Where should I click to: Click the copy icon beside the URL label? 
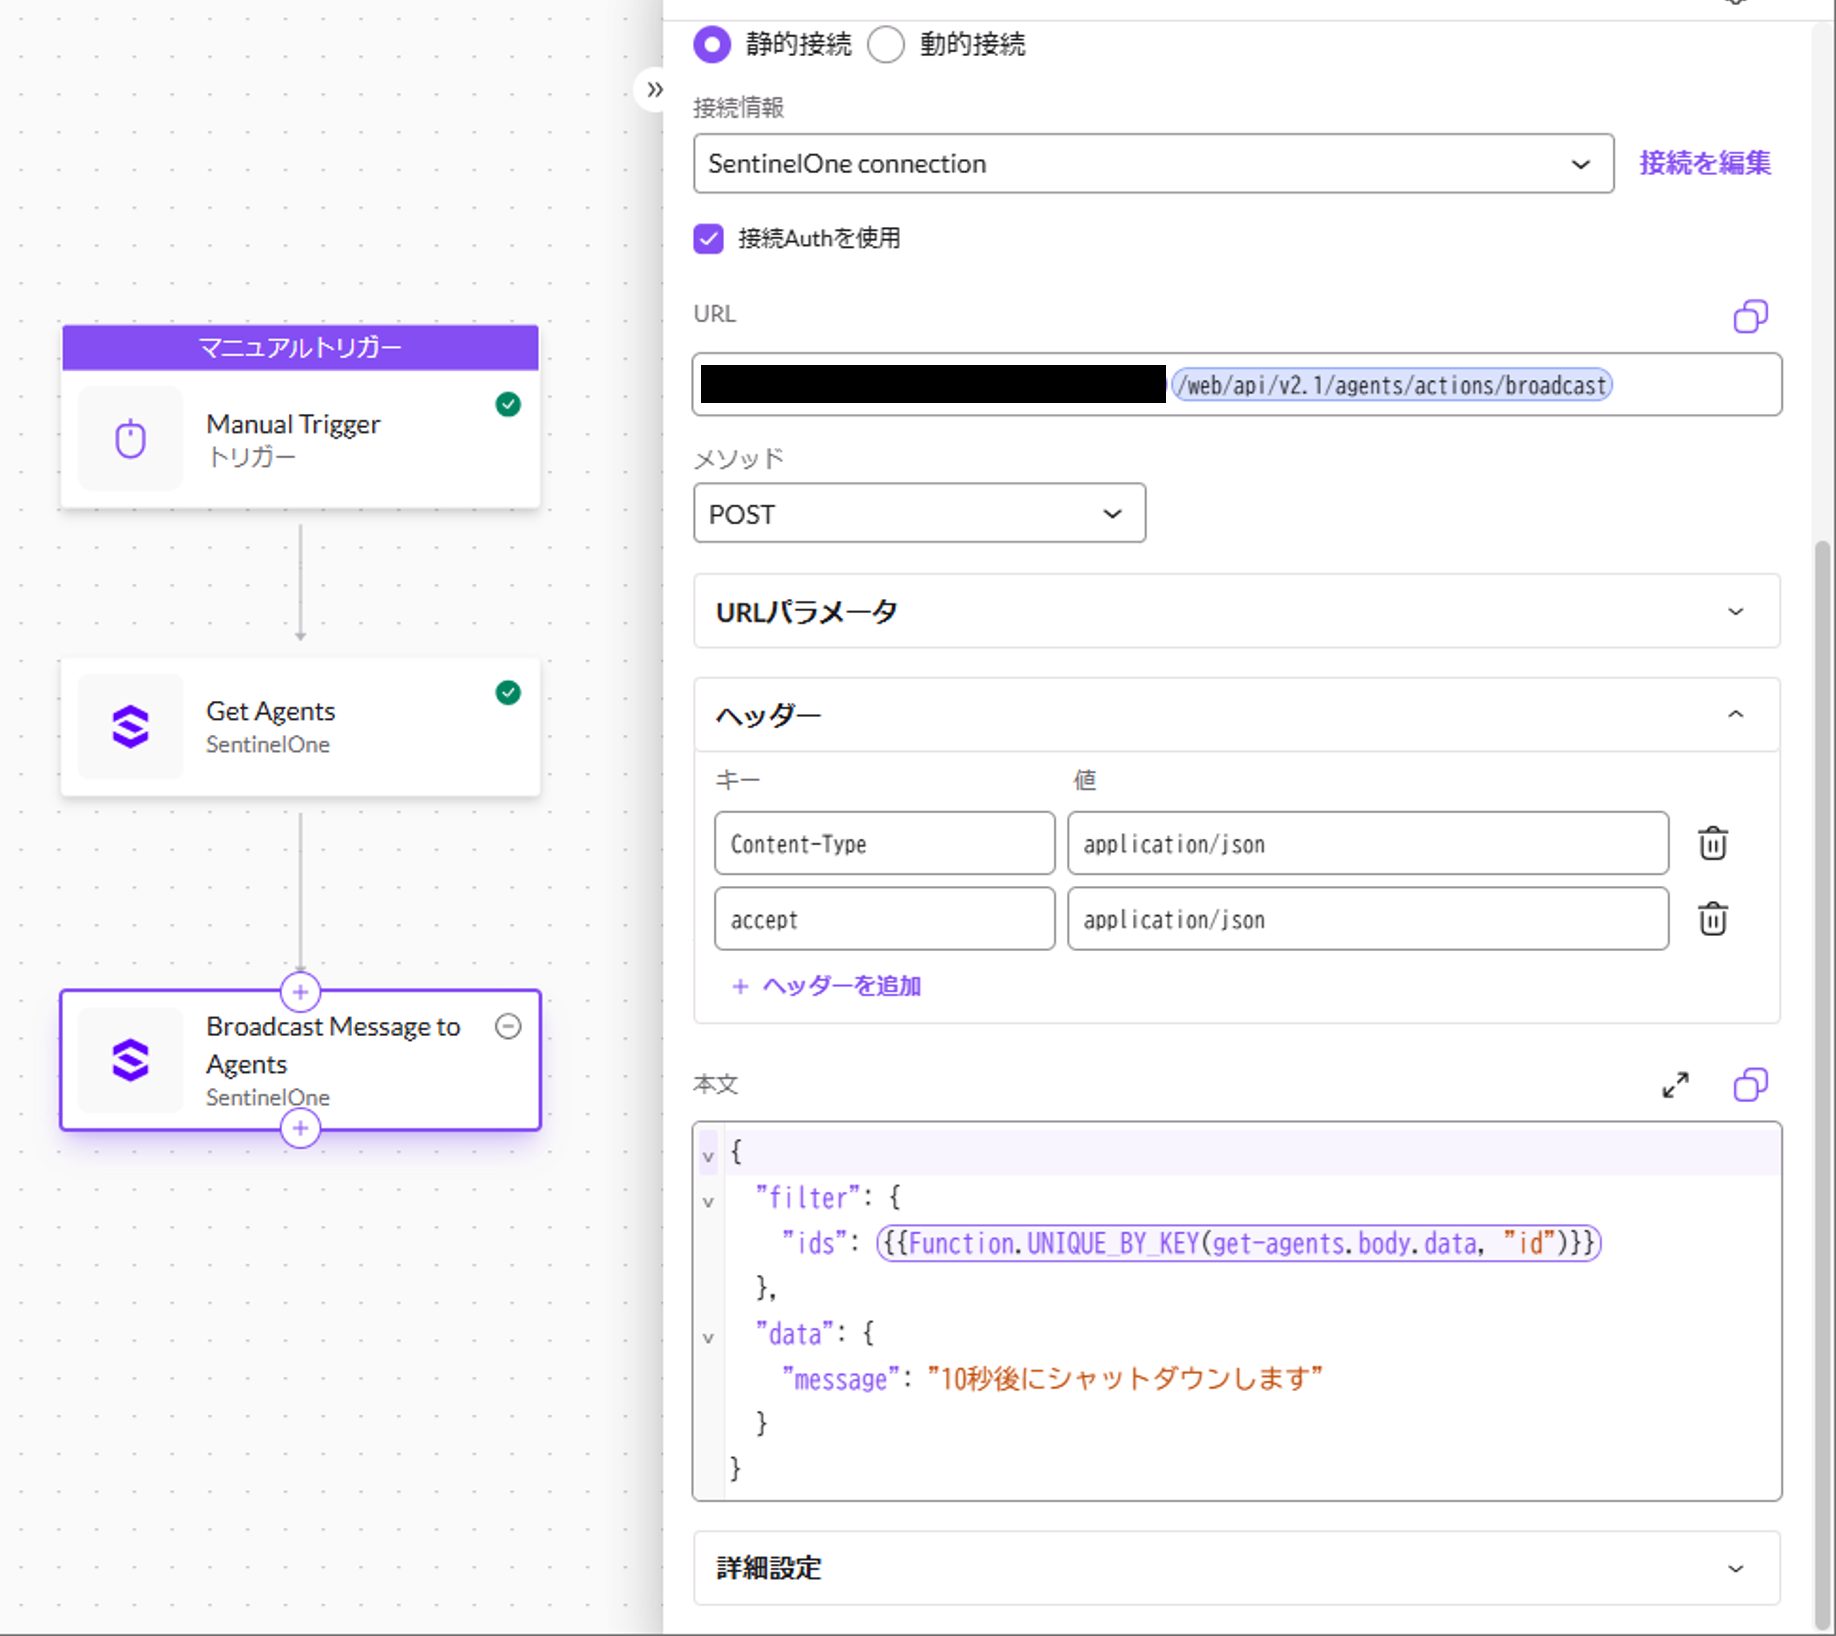tap(1750, 316)
